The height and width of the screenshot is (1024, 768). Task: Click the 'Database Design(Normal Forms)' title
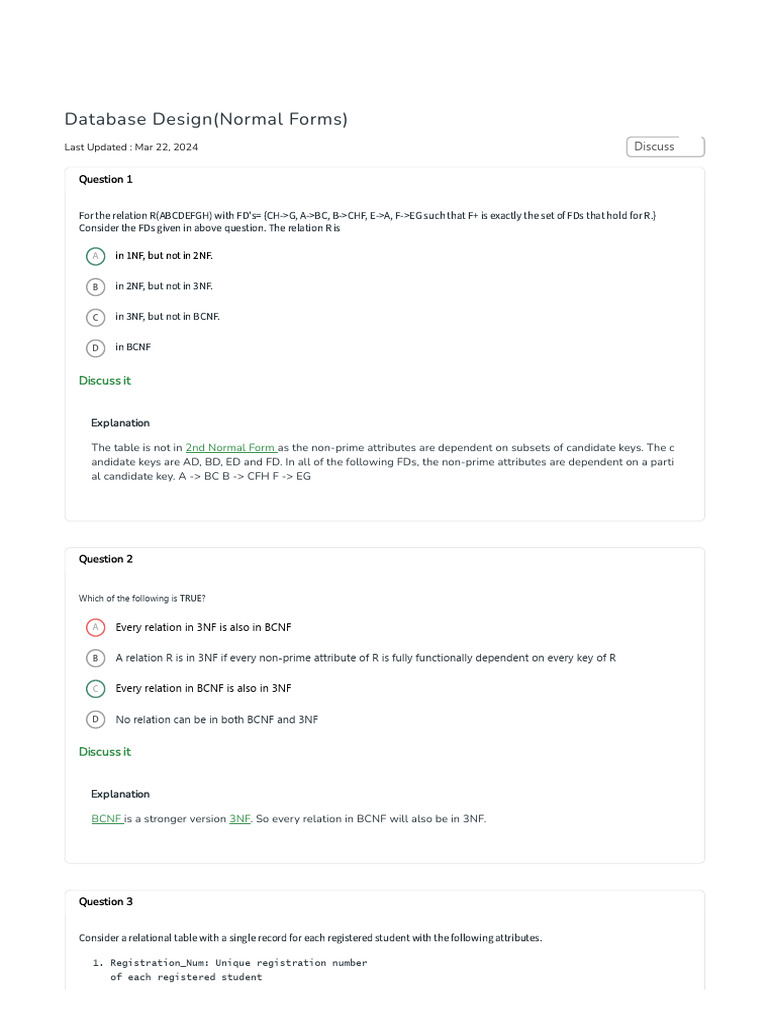[x=206, y=120]
